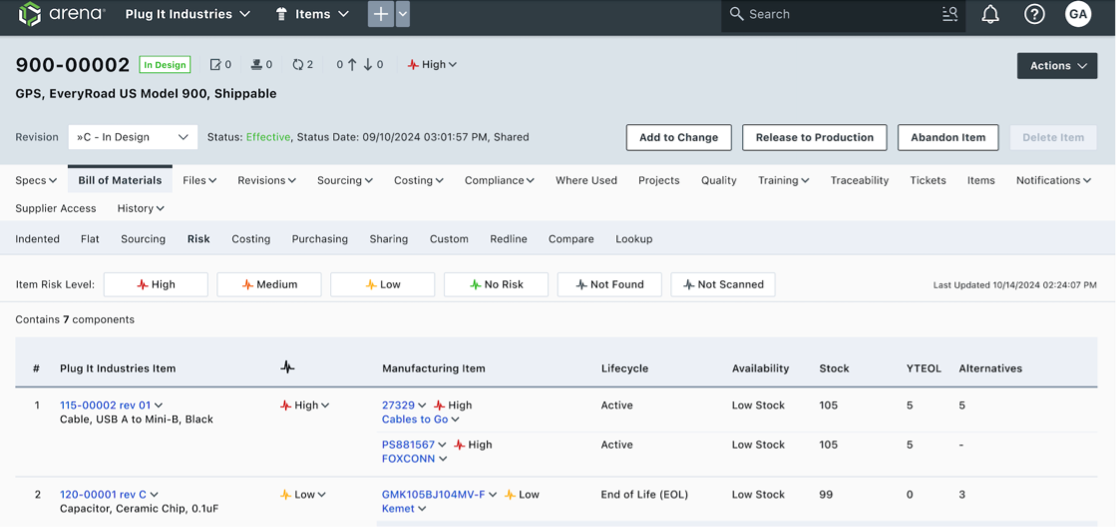Screen dimensions: 1118x531
Task: Switch to the Indented BOM view
Action: tap(38, 239)
